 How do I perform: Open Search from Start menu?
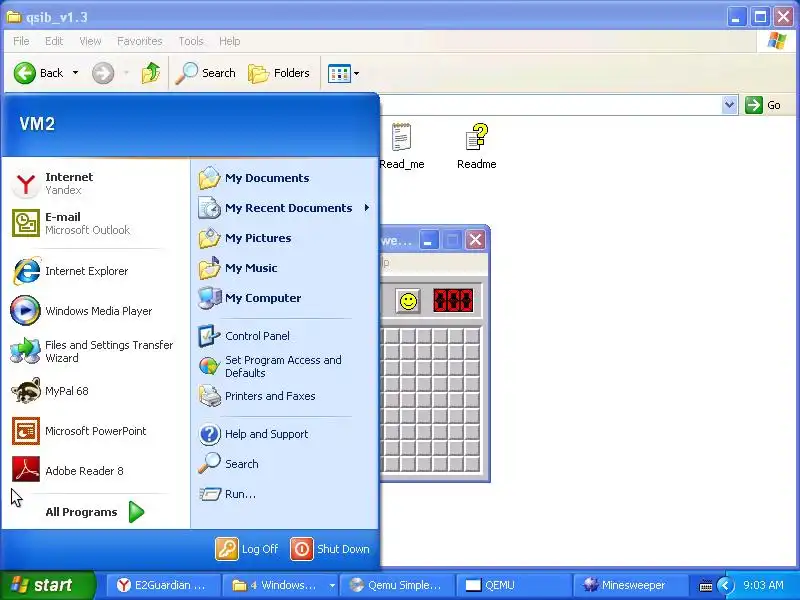click(x=284, y=464)
